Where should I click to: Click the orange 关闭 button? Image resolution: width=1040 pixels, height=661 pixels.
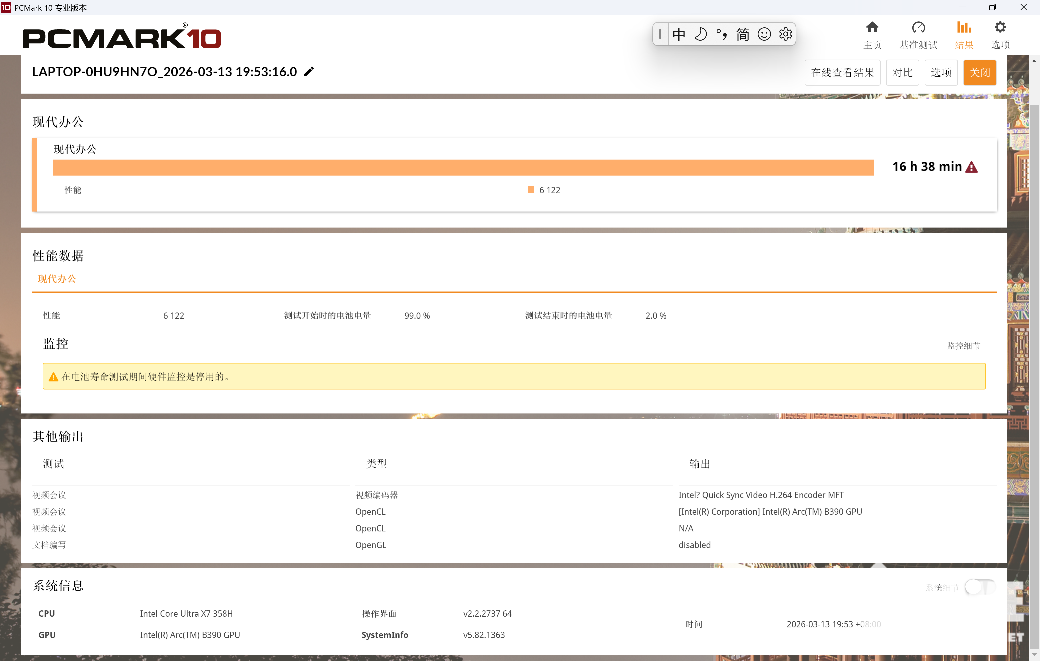[979, 73]
